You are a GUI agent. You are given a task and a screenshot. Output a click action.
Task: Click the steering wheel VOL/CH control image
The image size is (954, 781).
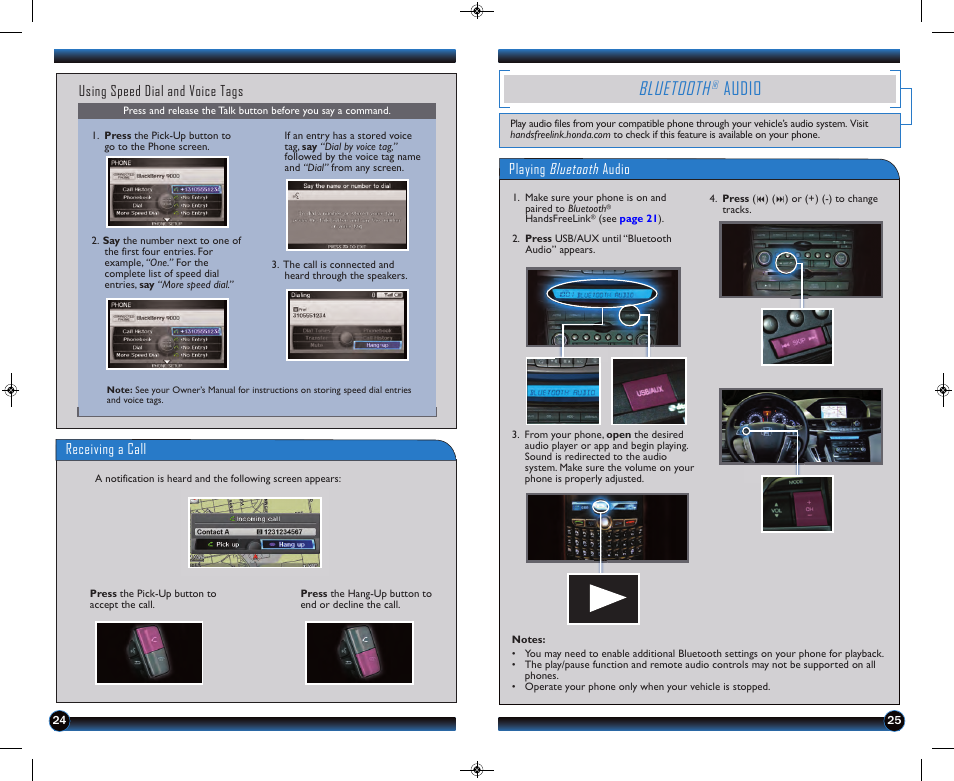tap(797, 504)
